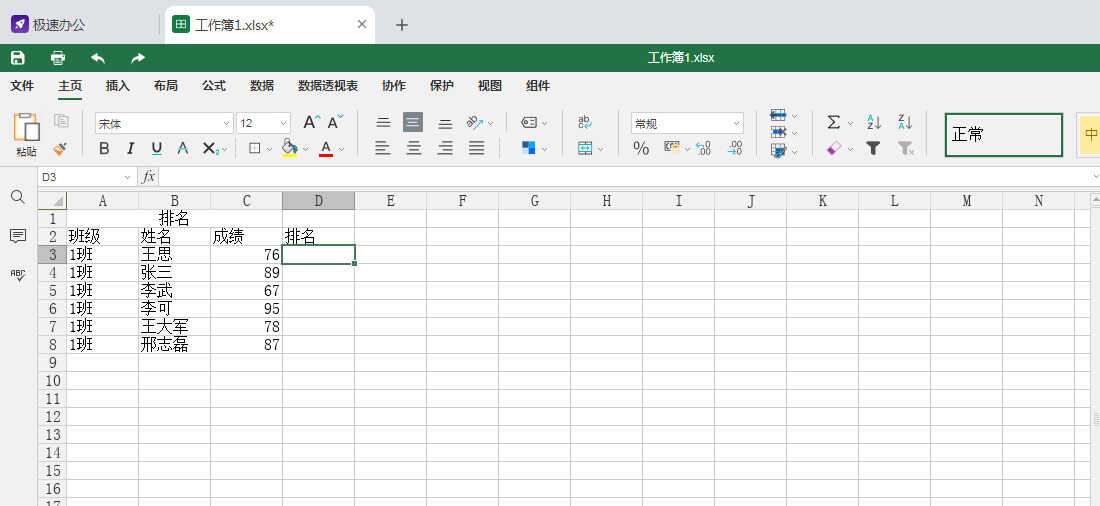This screenshot has width=1100, height=506.
Task: Click the Filter funnel icon
Action: (873, 148)
